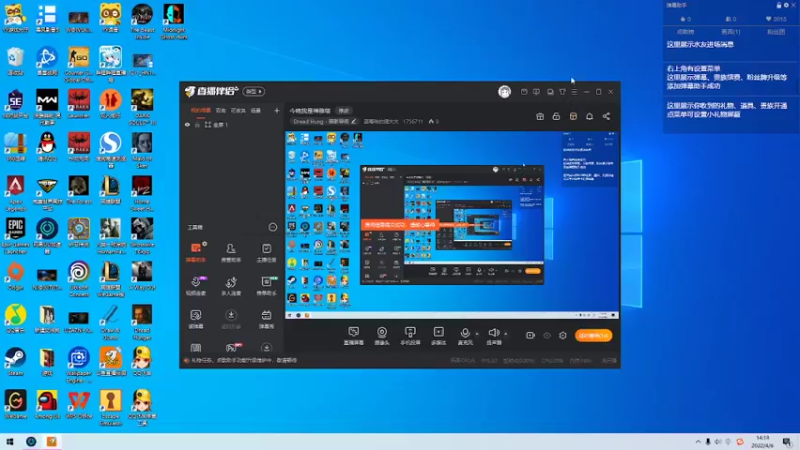800x450 pixels.
Task: Add a live screen capture source
Action: click(354, 336)
